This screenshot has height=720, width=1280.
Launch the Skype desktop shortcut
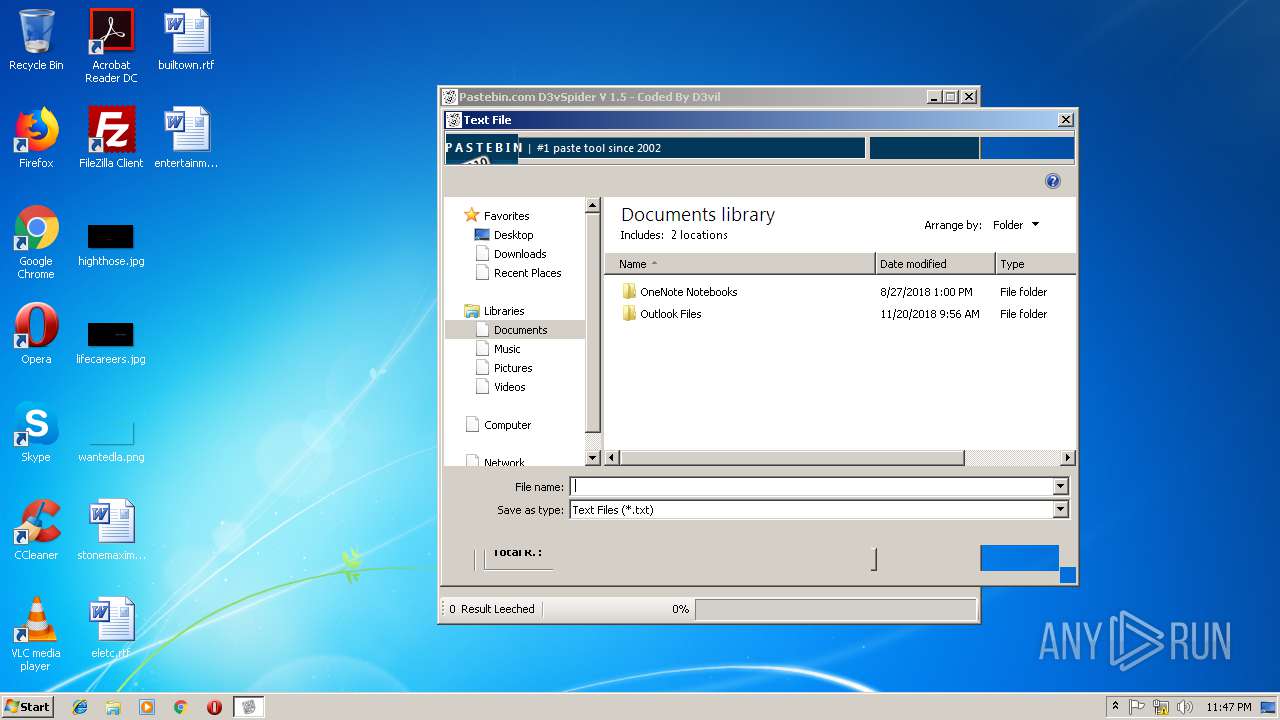(36, 432)
